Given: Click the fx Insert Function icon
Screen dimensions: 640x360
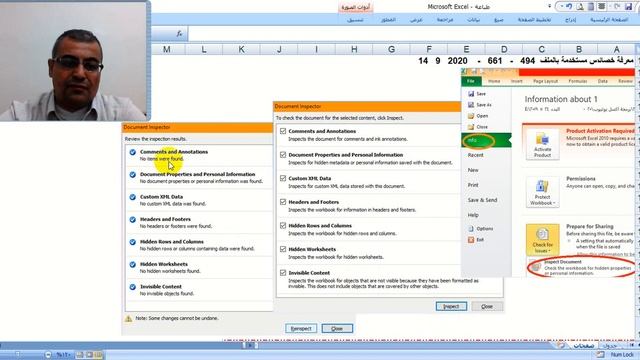Looking at the screenshot, I should click(180, 33).
